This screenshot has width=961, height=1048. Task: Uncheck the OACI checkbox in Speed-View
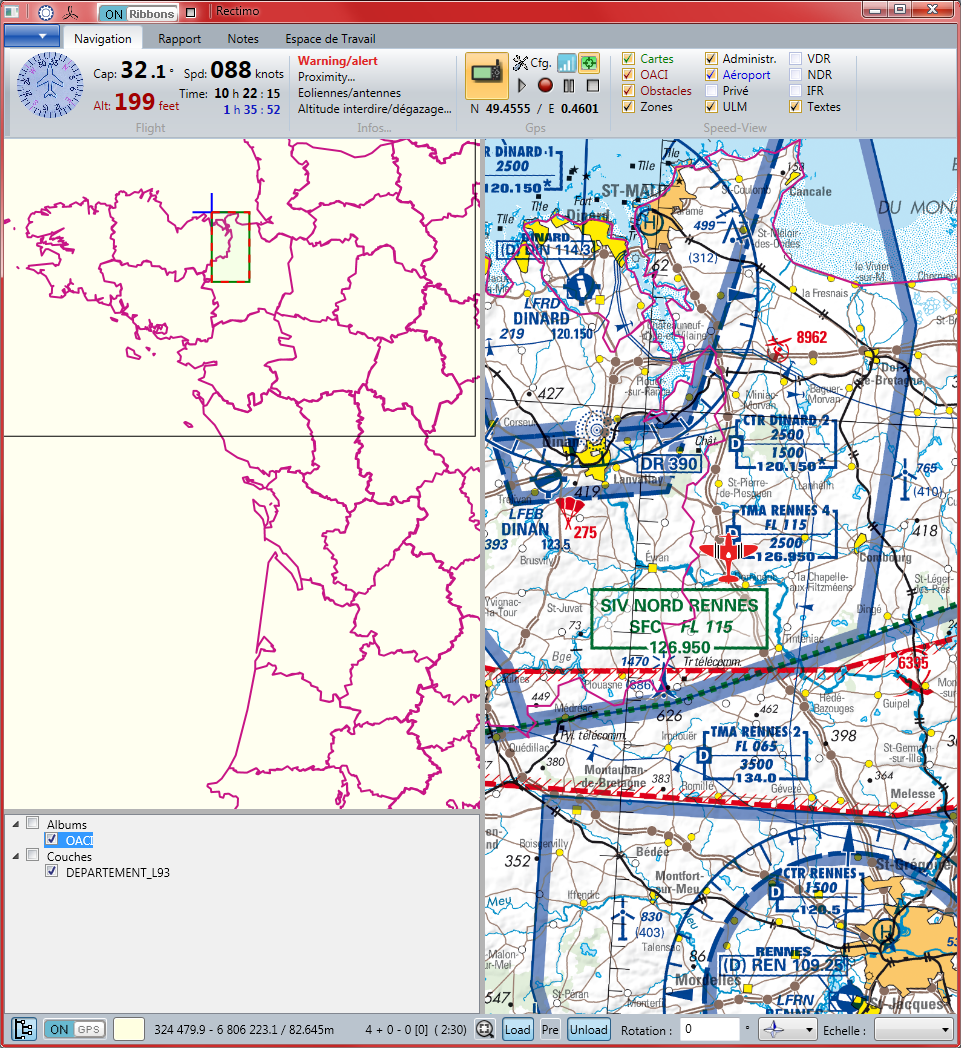(628, 74)
